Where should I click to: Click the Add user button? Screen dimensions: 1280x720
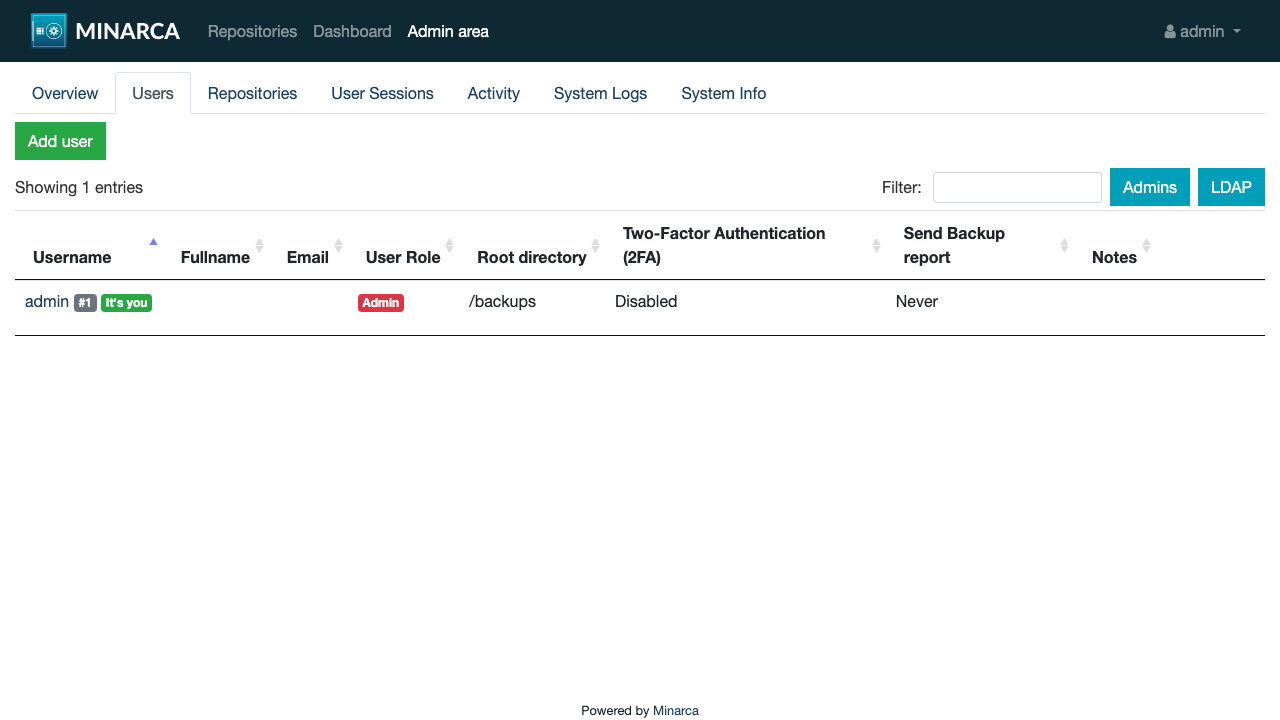(60, 141)
